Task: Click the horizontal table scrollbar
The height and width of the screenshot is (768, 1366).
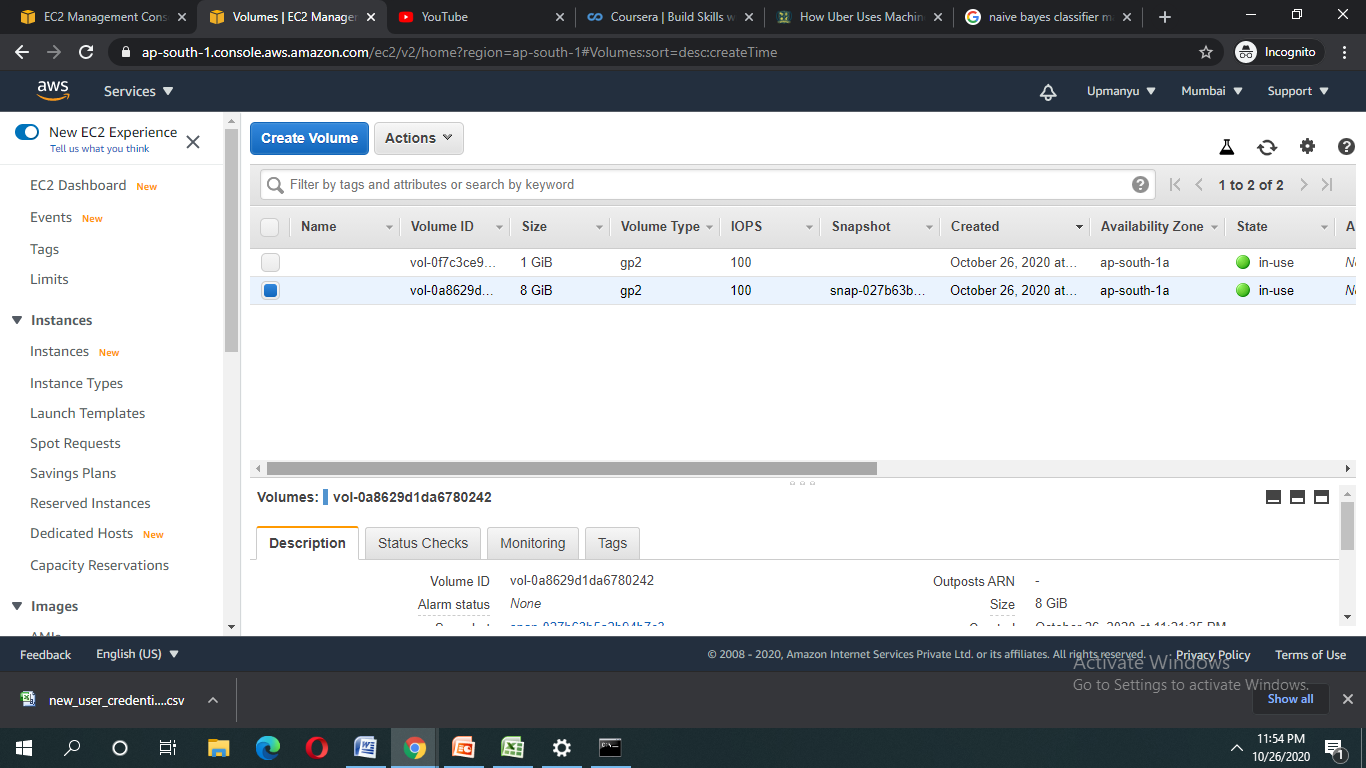Action: tap(571, 468)
